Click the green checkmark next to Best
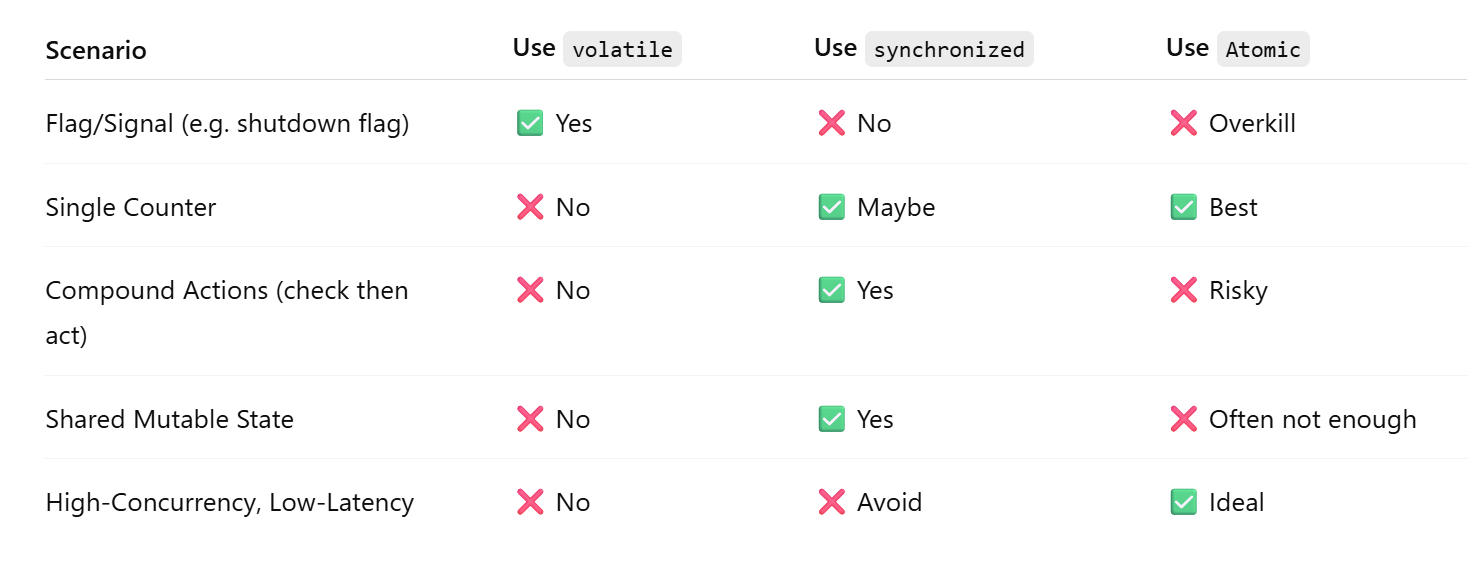The height and width of the screenshot is (571, 1467). click(x=1183, y=207)
